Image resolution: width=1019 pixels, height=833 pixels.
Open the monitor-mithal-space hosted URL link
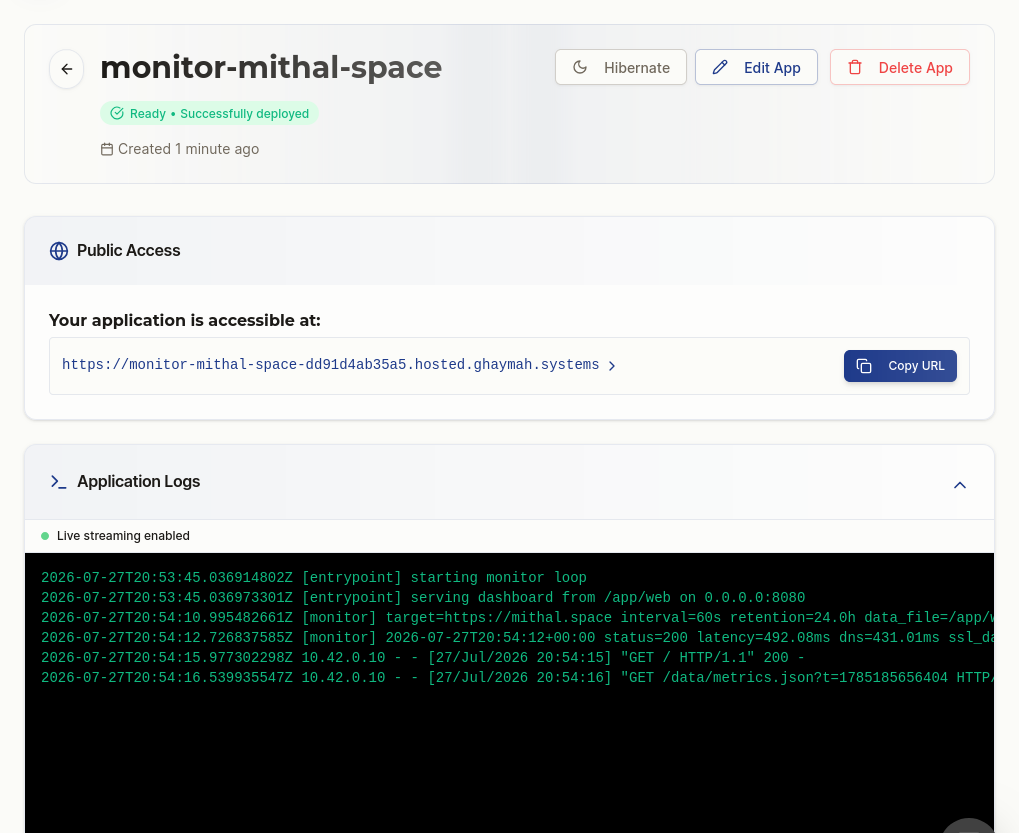(330, 365)
